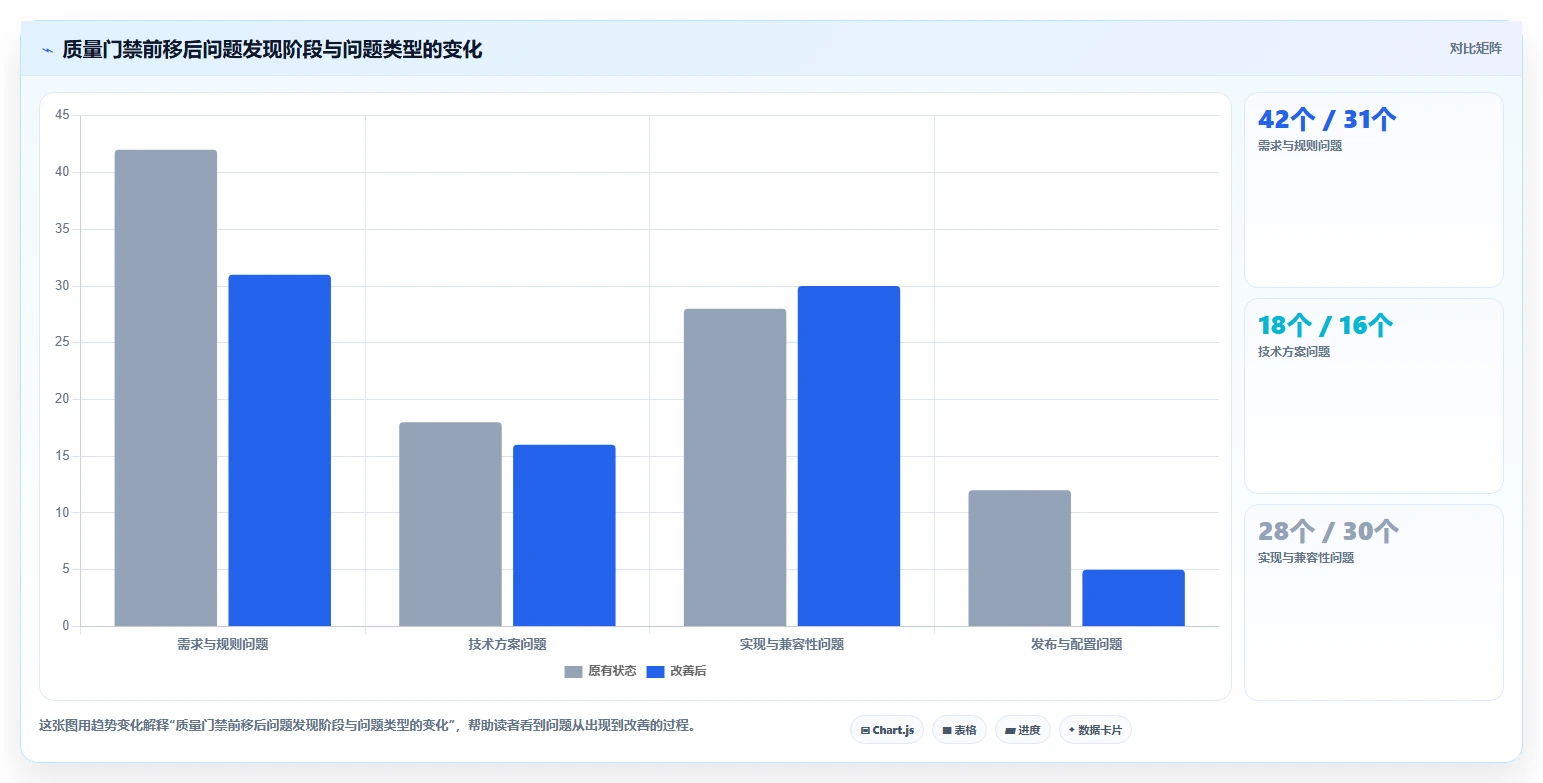The width and height of the screenshot is (1543, 783).
Task: Select the 进度 tag chip
Action: (1023, 730)
